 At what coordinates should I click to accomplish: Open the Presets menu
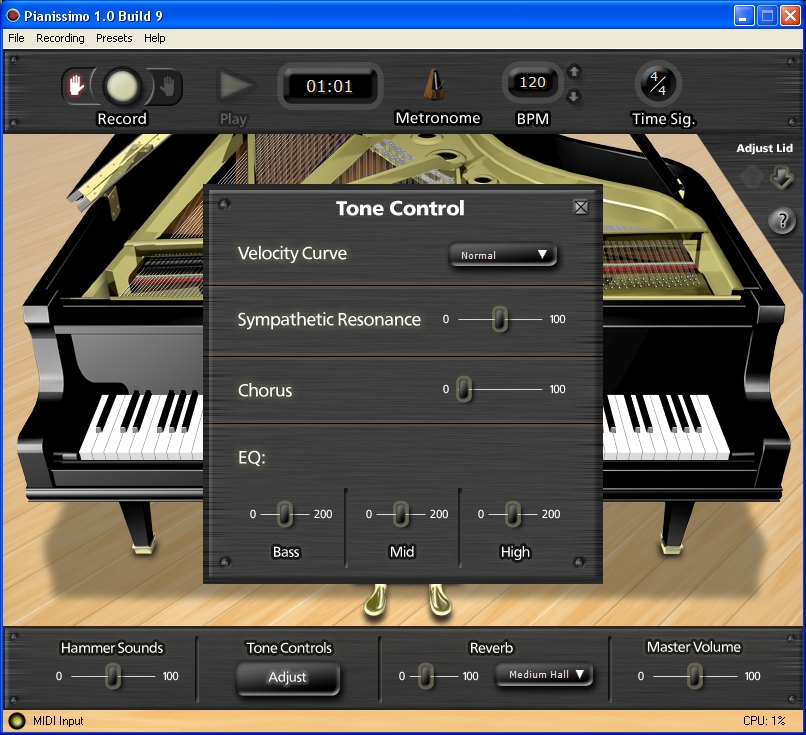pyautogui.click(x=114, y=38)
